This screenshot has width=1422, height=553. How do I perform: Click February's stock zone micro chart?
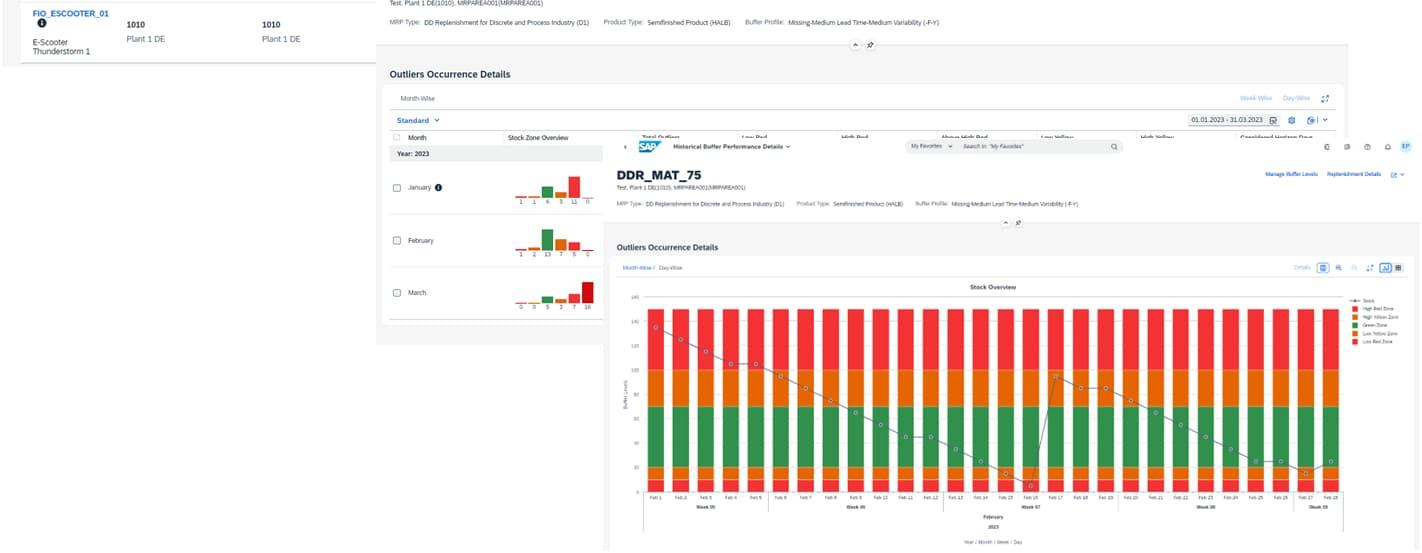point(555,243)
